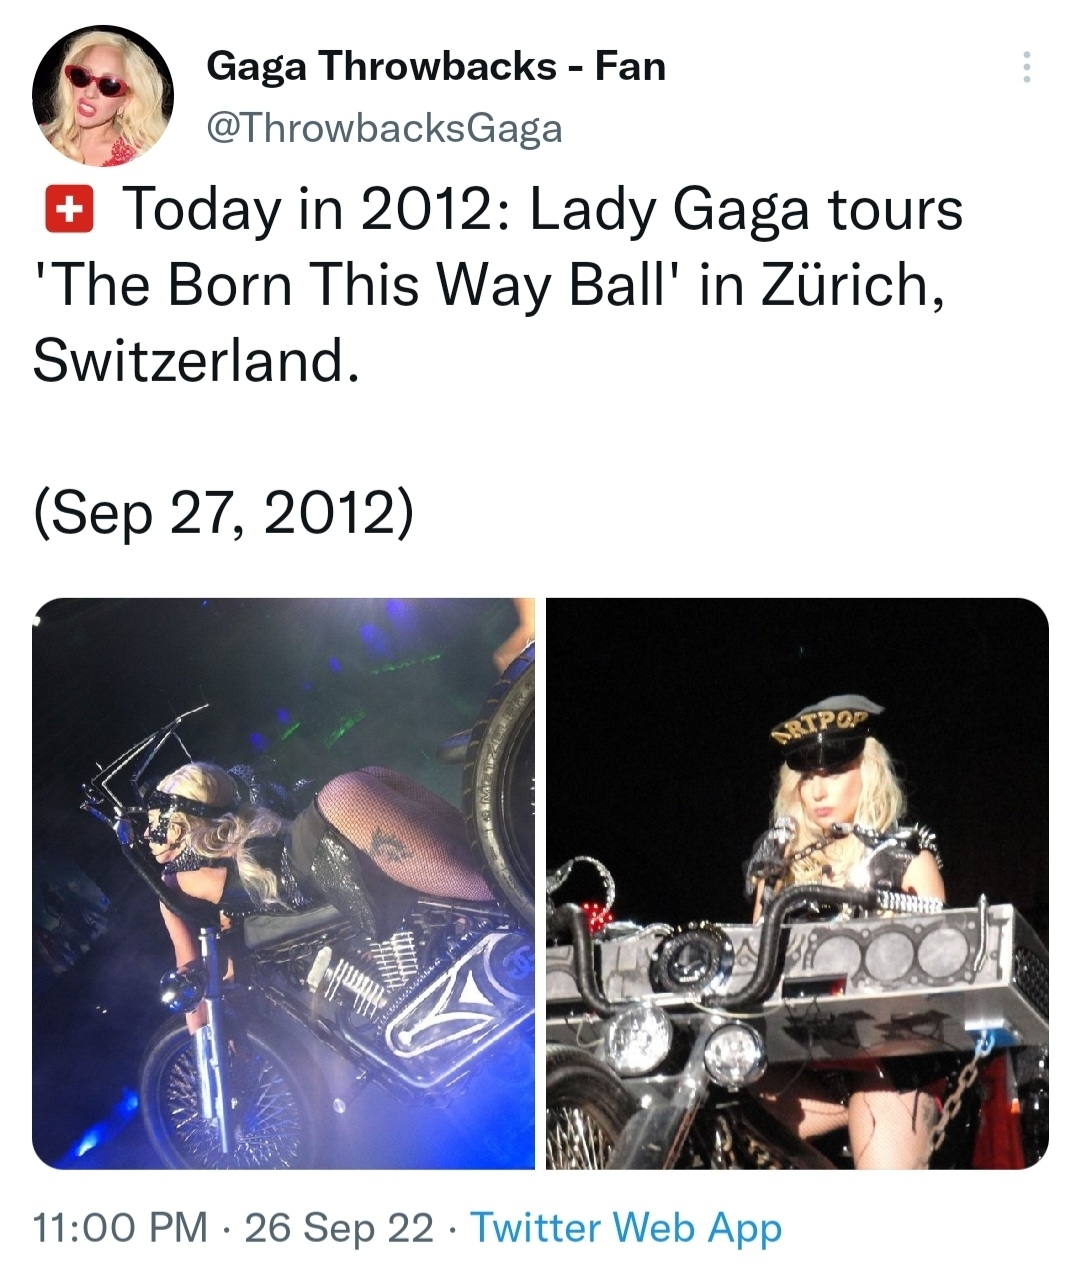The image size is (1080, 1268).
Task: Open the Gaga Throwbacks - Fan display name
Action: (x=436, y=67)
